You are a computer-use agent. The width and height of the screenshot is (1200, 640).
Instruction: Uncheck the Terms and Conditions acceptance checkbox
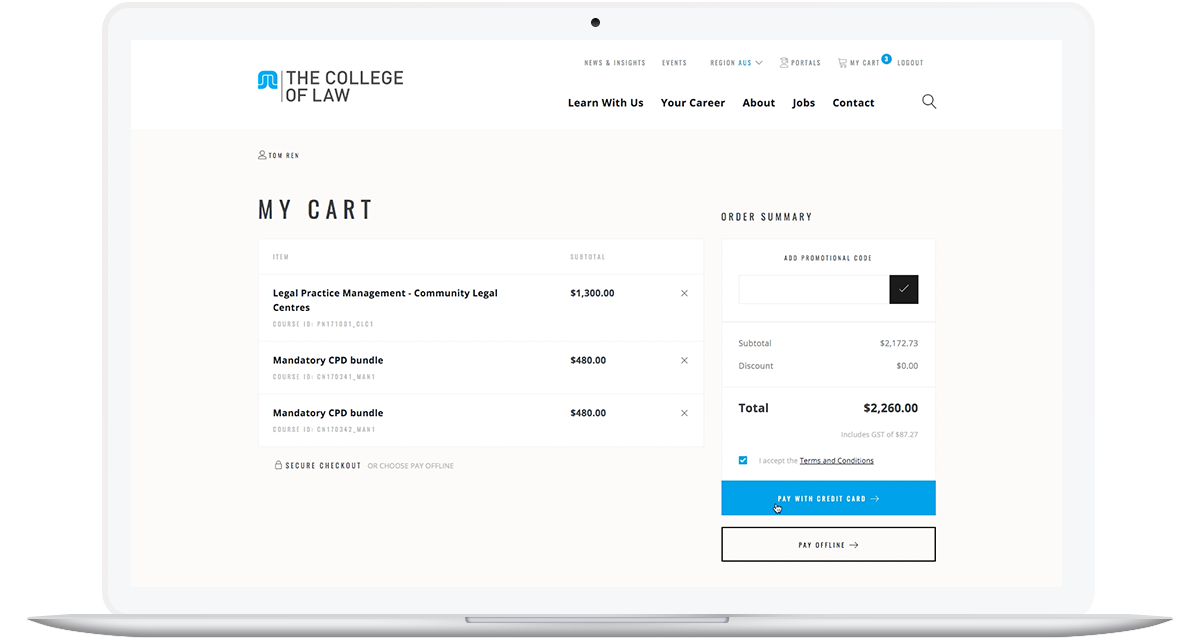coord(742,460)
